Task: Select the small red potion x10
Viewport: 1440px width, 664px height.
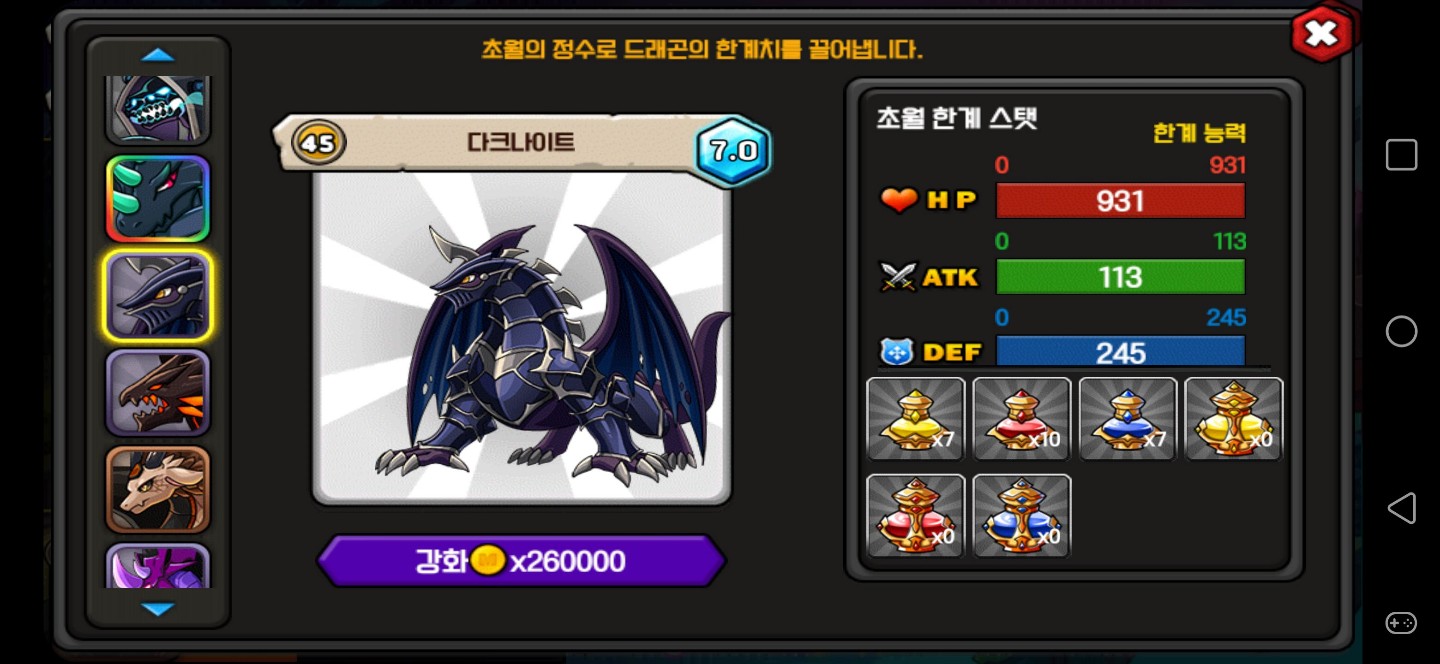Action: click(x=1022, y=419)
